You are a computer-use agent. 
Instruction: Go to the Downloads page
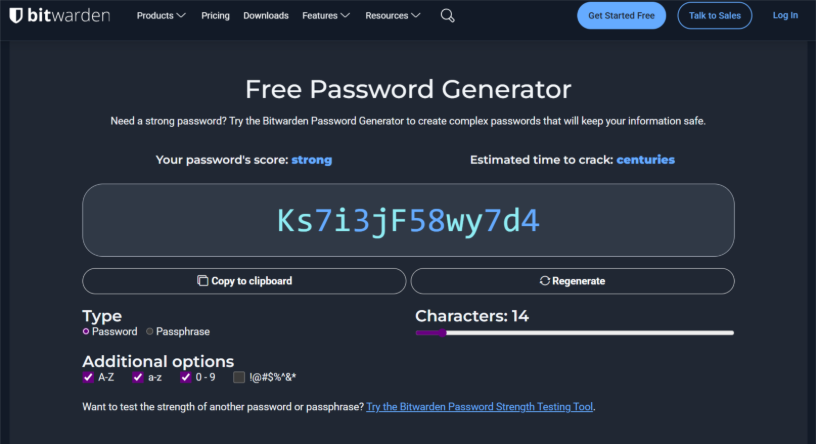pyautogui.click(x=266, y=16)
